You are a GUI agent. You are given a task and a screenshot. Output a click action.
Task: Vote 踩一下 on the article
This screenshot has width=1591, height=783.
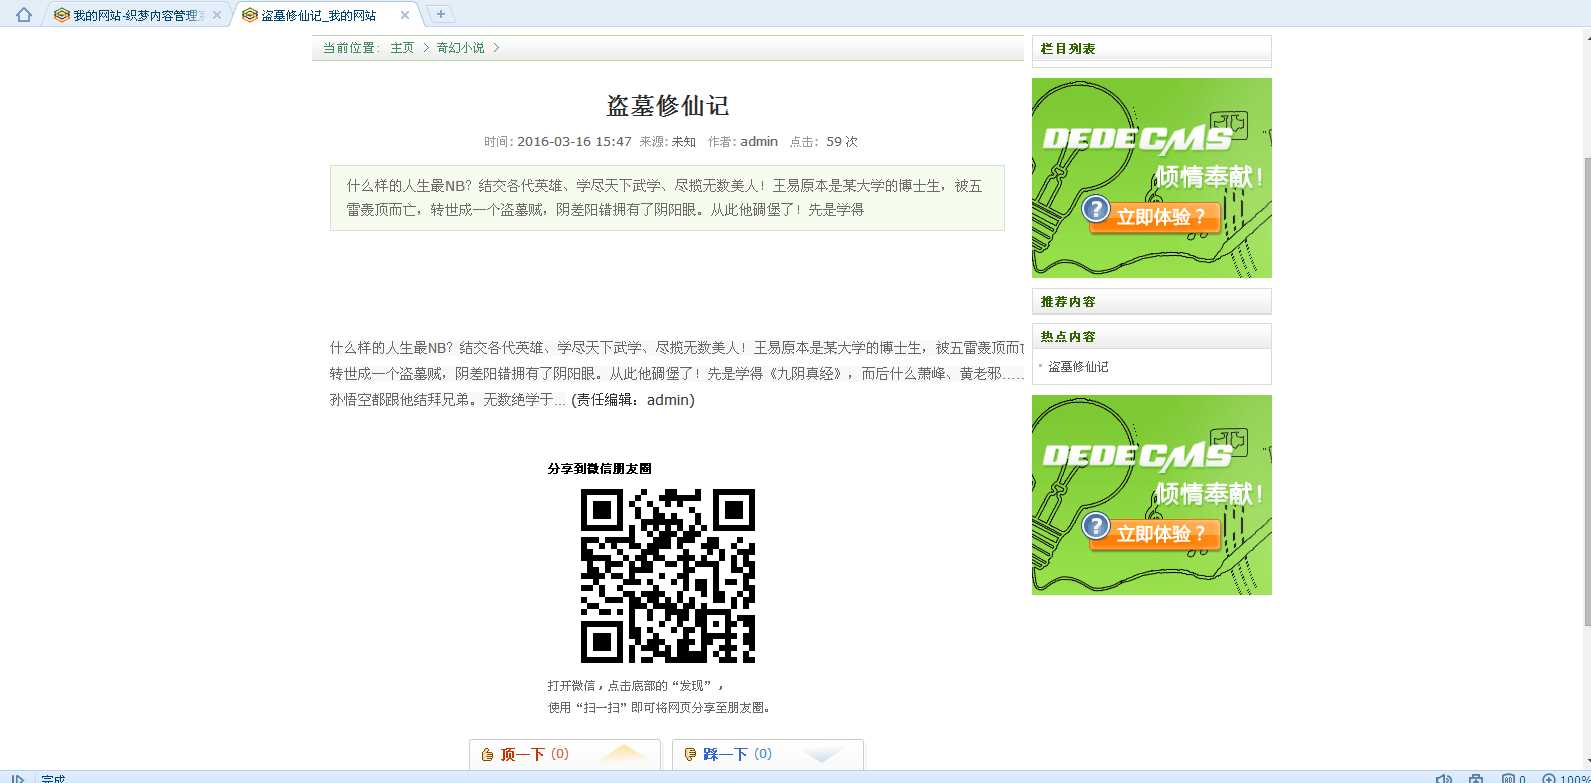coord(768,754)
